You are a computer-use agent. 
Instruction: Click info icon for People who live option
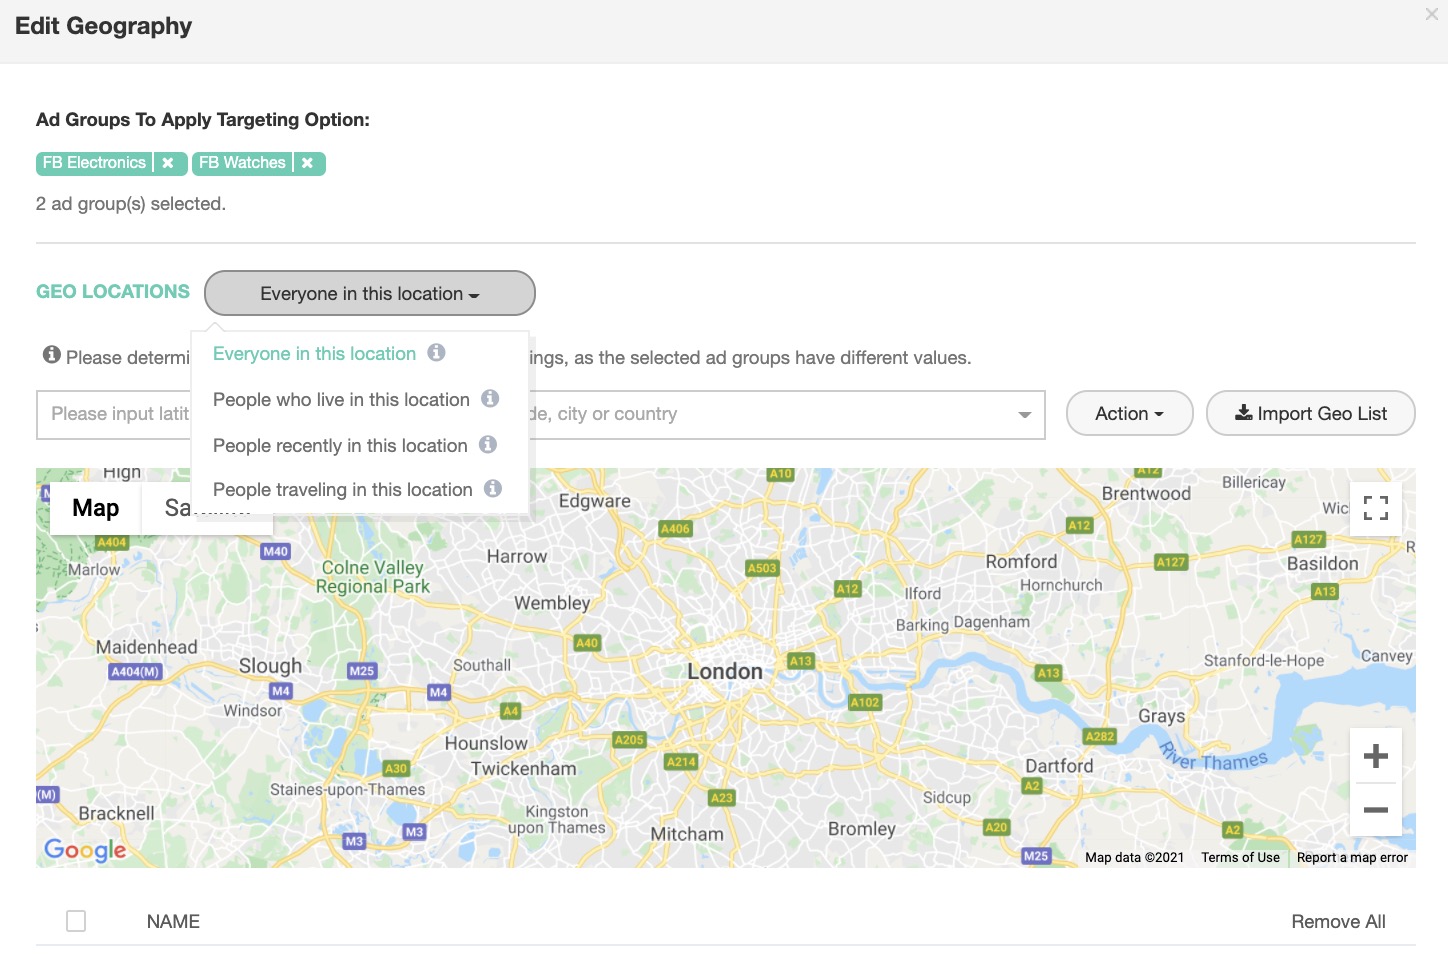490,399
